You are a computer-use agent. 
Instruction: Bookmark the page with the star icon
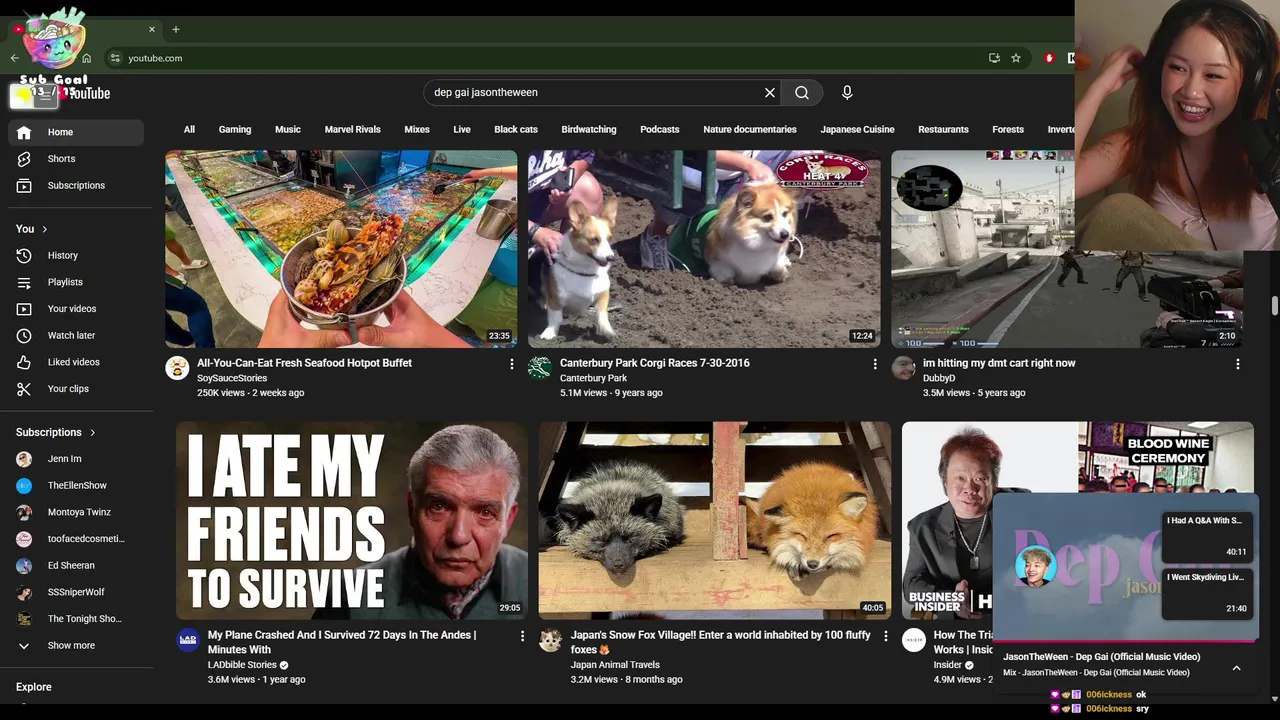click(x=1016, y=58)
